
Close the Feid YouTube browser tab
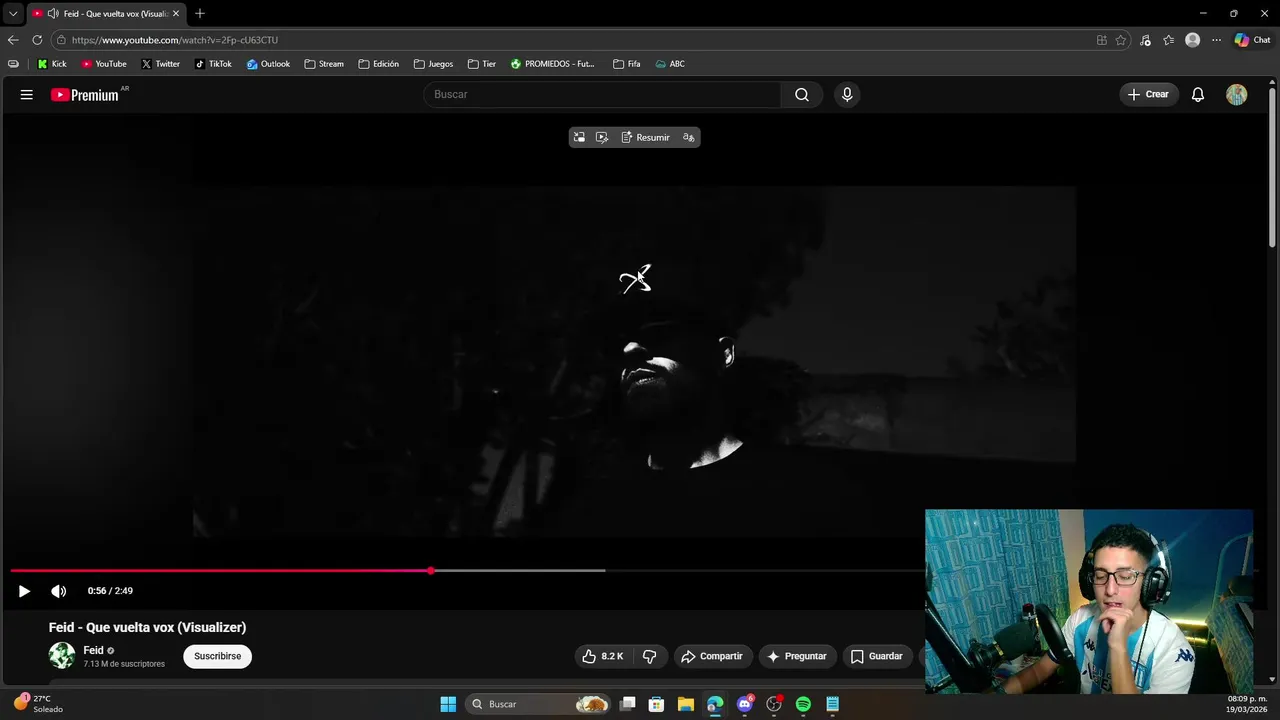tap(176, 14)
